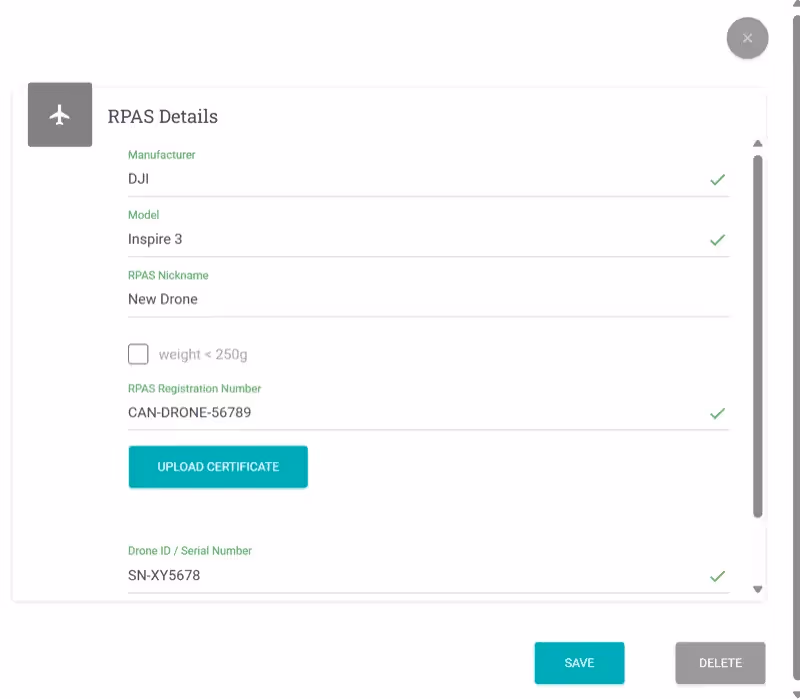The height and width of the screenshot is (699, 800).
Task: Click the form's vertical scrollbar thumb
Action: pos(757,335)
